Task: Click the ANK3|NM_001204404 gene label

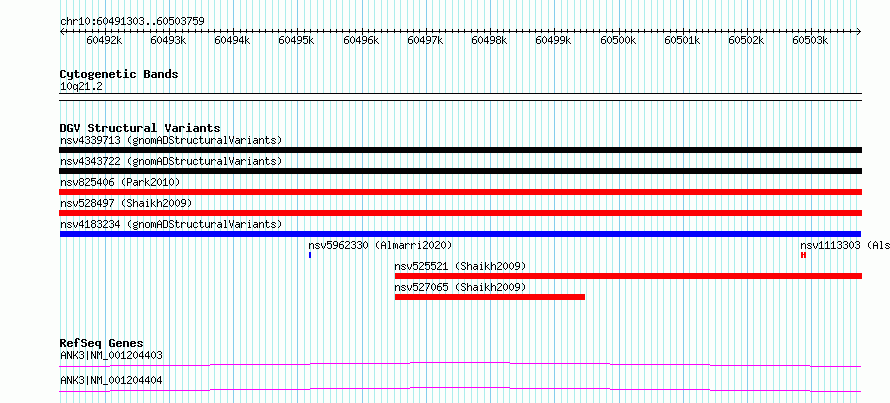Action: point(111,380)
